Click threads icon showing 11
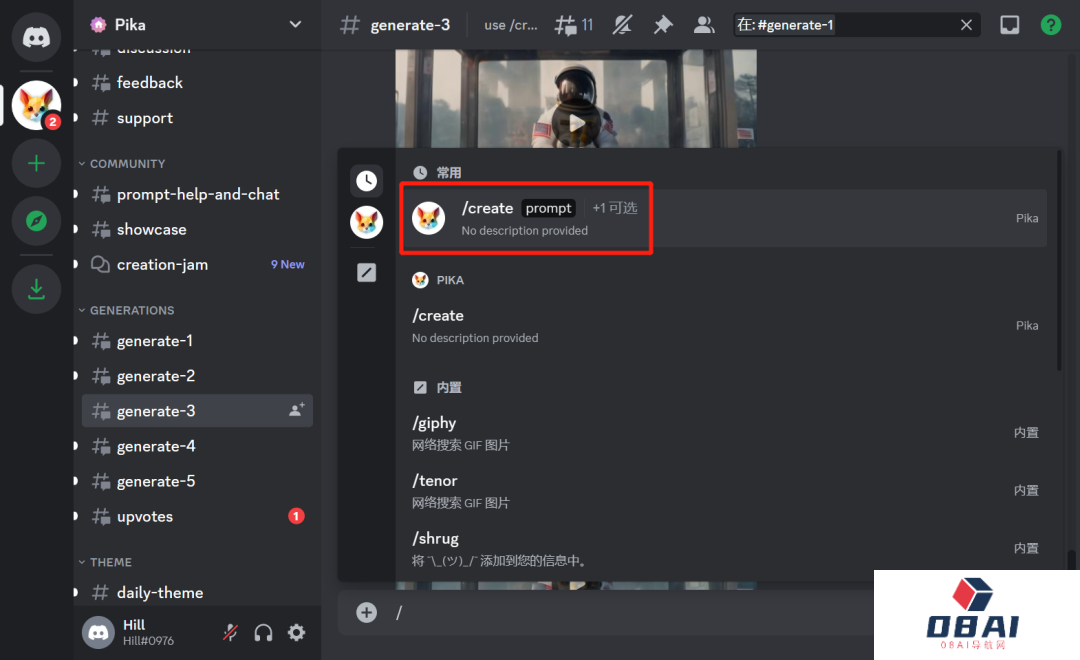The image size is (1080, 660). pyautogui.click(x=575, y=25)
